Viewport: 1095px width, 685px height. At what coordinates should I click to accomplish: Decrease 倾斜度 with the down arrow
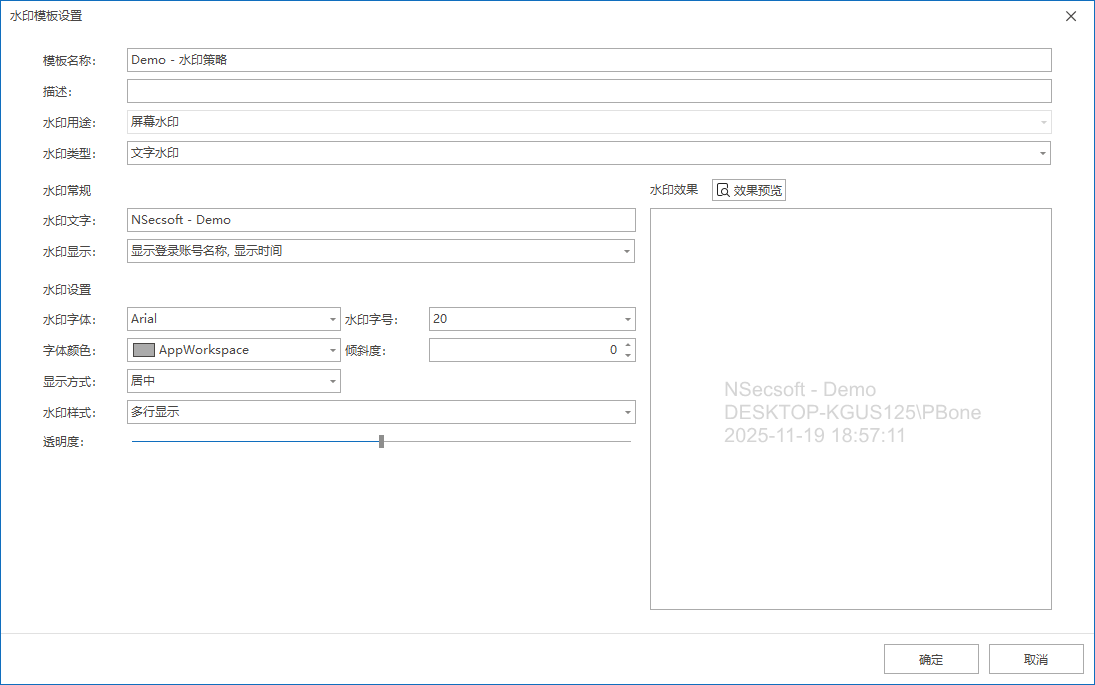628,356
